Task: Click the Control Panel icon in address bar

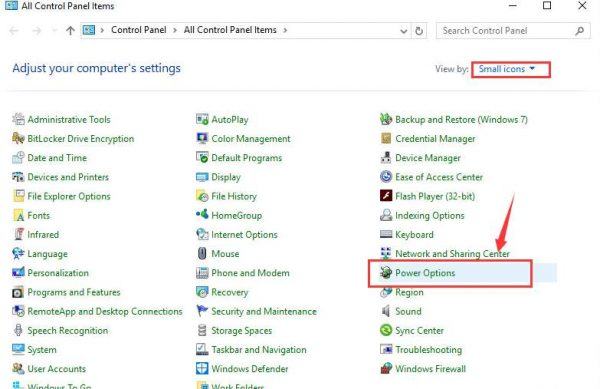Action: click(x=89, y=30)
